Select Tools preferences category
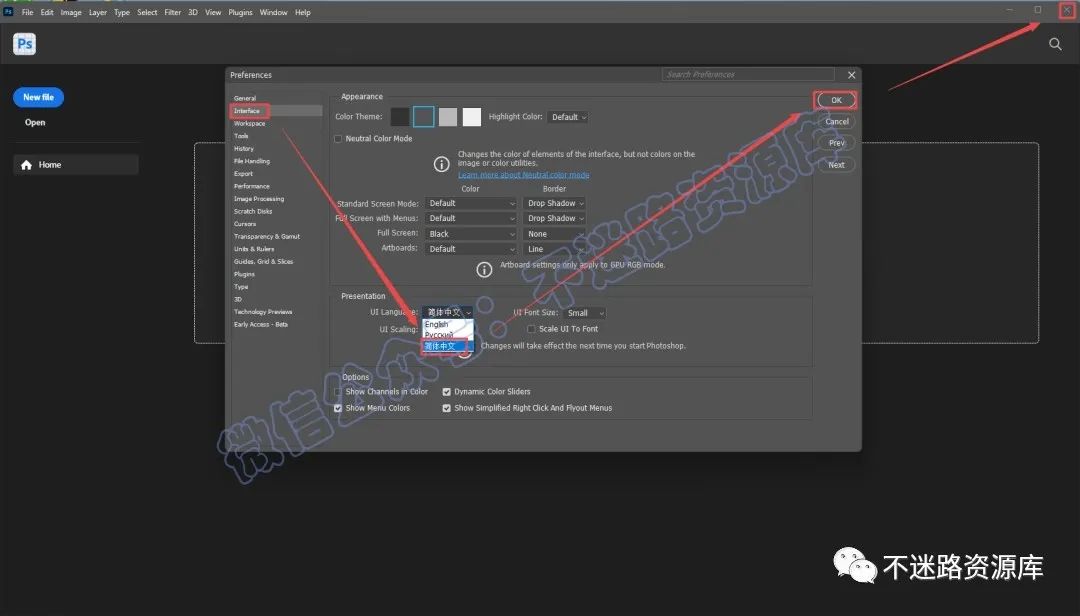 [x=241, y=136]
